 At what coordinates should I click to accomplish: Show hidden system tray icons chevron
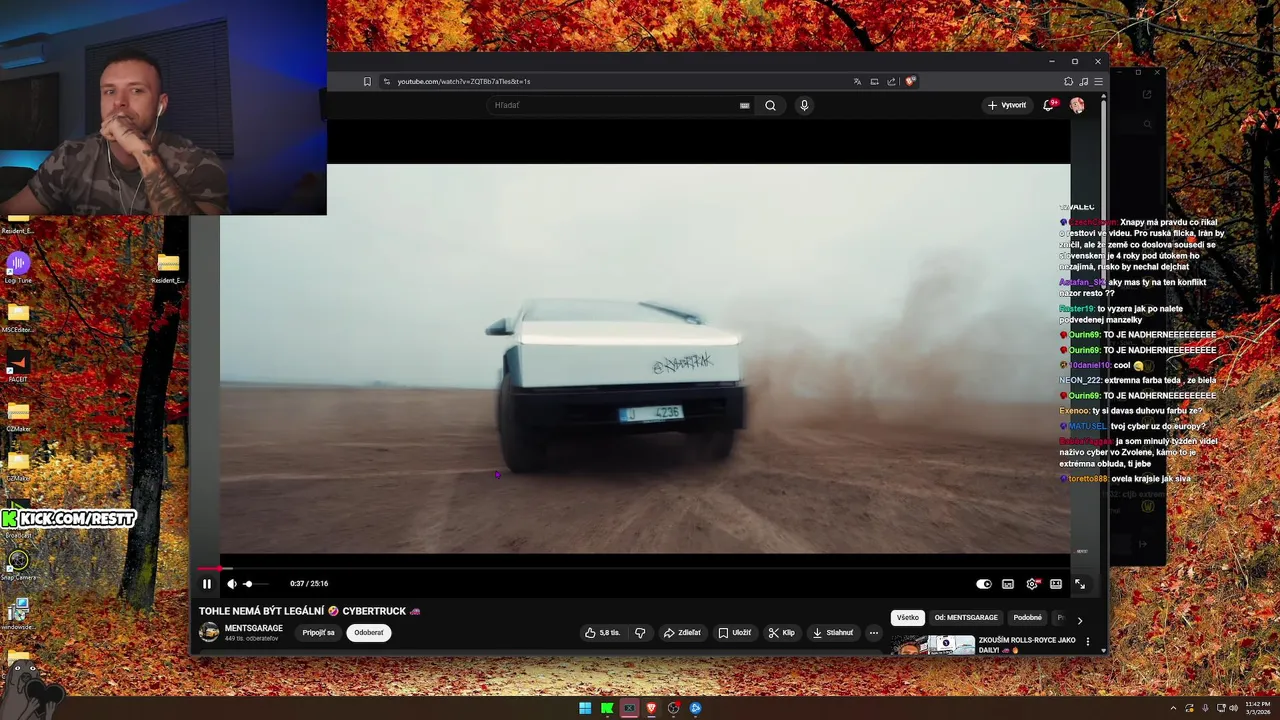1173,708
